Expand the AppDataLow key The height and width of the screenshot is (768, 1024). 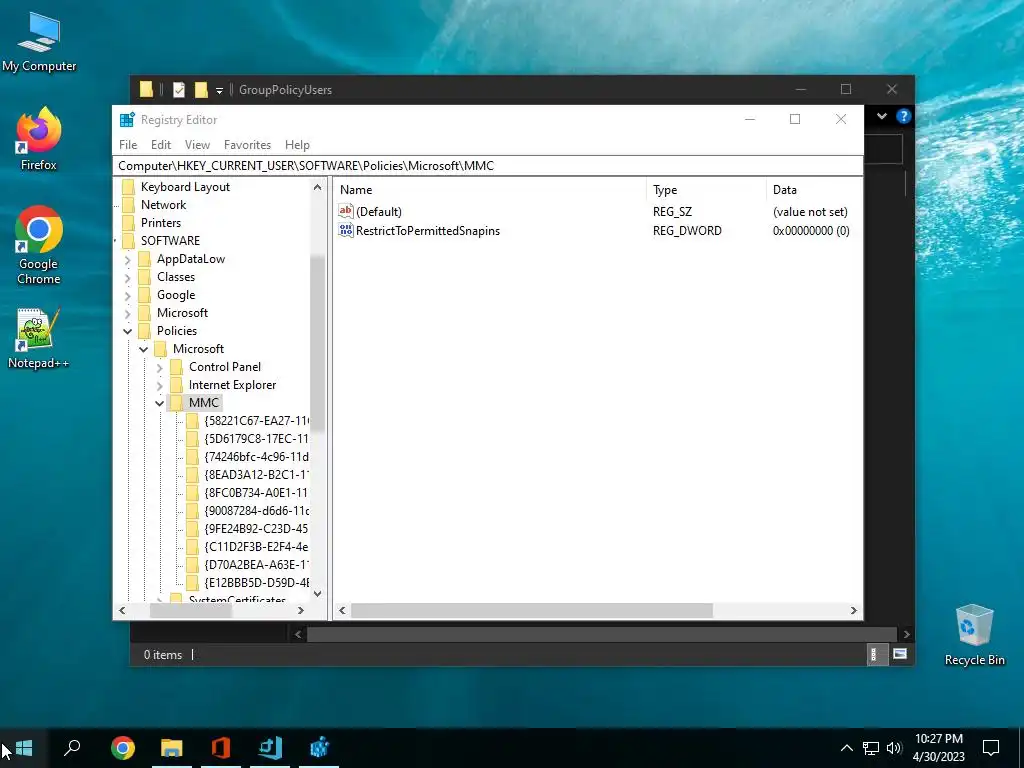(x=128, y=259)
